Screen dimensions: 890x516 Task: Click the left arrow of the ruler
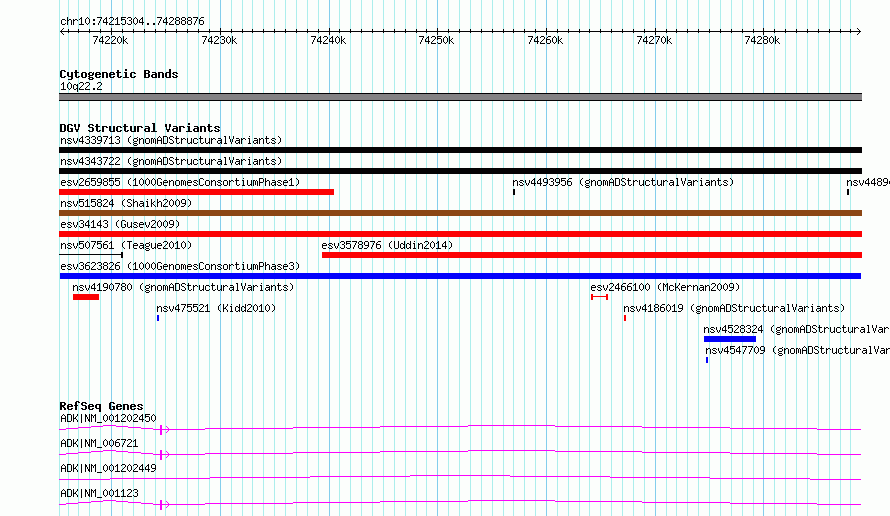[x=62, y=32]
